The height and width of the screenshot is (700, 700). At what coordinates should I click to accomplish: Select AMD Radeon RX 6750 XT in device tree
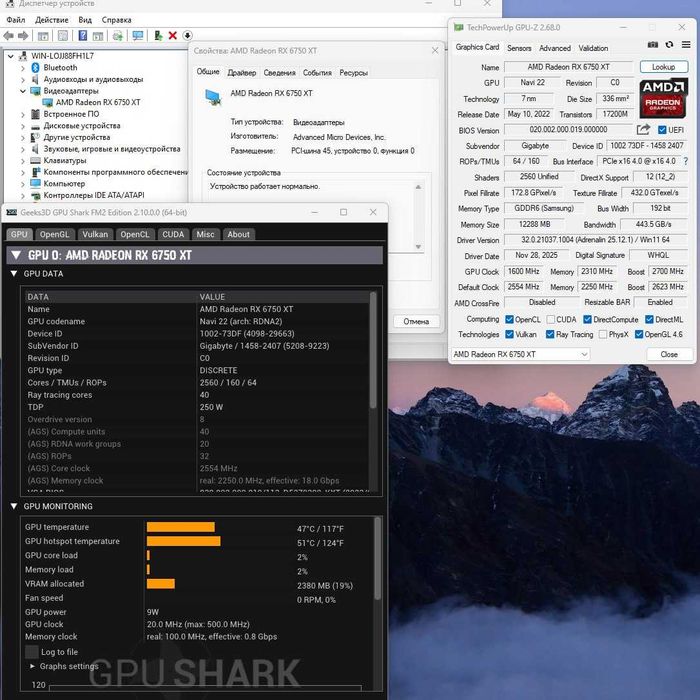(98, 103)
